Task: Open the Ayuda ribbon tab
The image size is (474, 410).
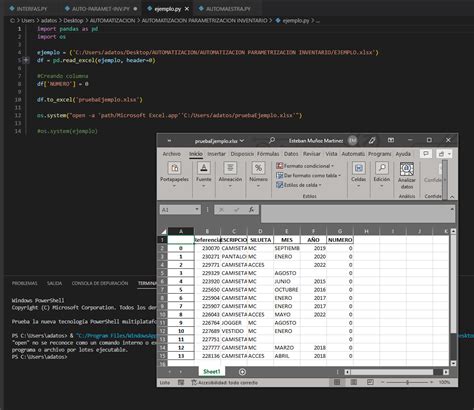Action: (403, 154)
